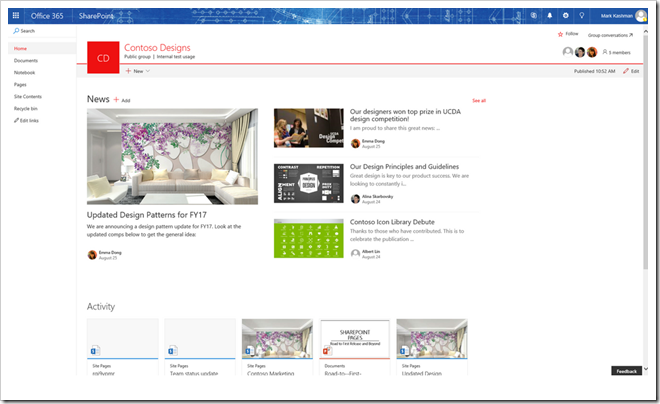Screen dimensions: 660x404
Task: Click the Published 10:52 AM status text
Action: (x=594, y=71)
